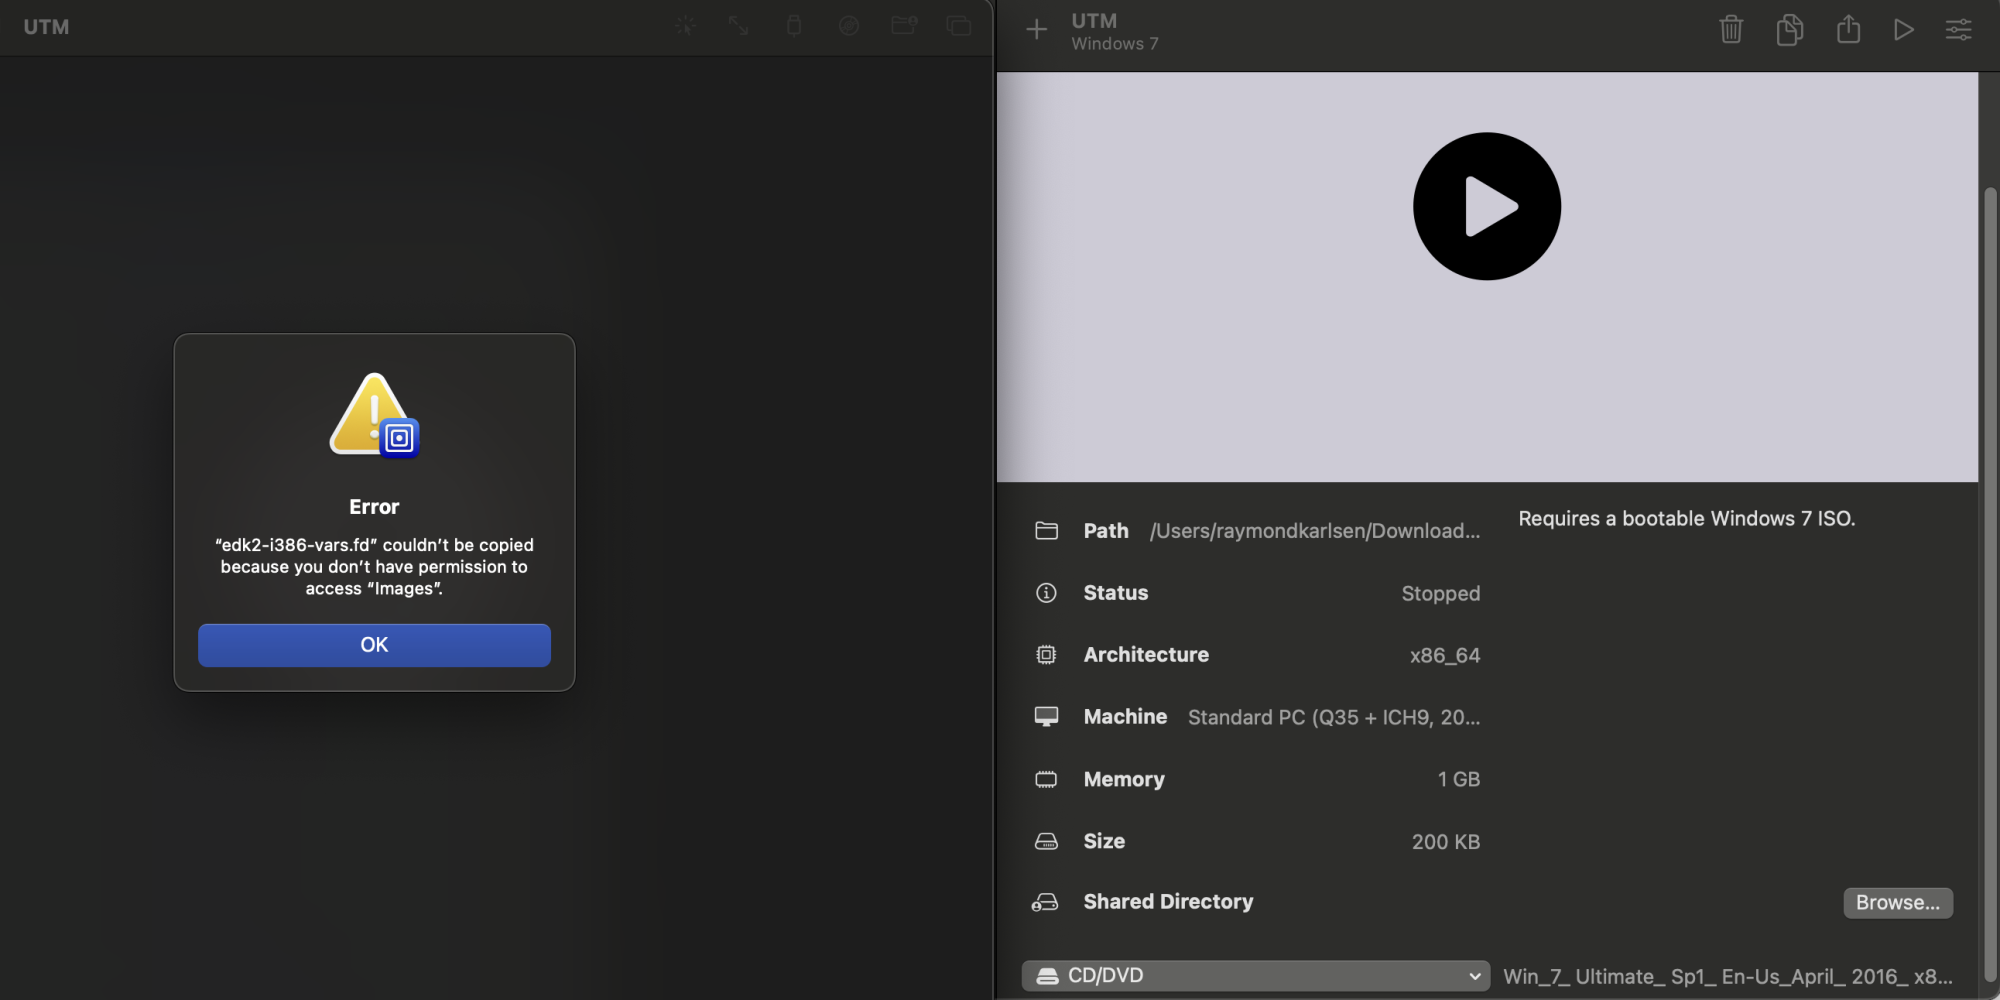Click the 200 KB size value
Viewport: 2000px width, 1000px height.
pos(1446,842)
